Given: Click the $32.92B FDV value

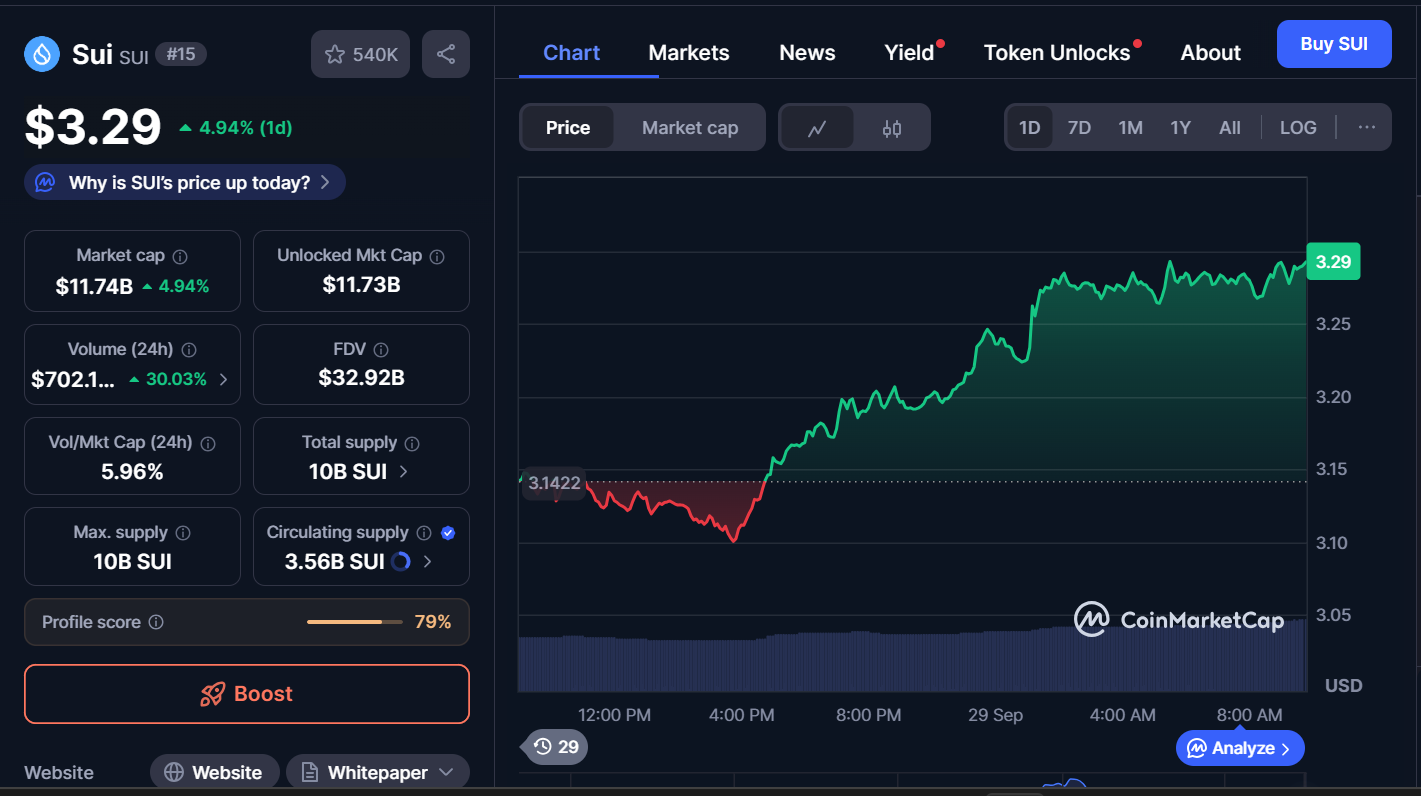Looking at the screenshot, I should coord(361,378).
